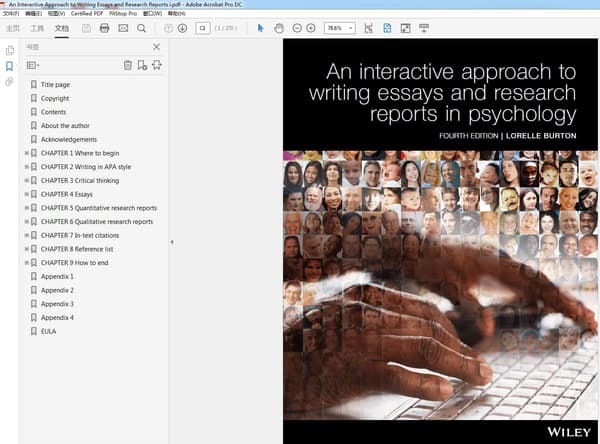Expand CHAPTER 7 In-text citations
The height and width of the screenshot is (444, 600).
click(26, 235)
